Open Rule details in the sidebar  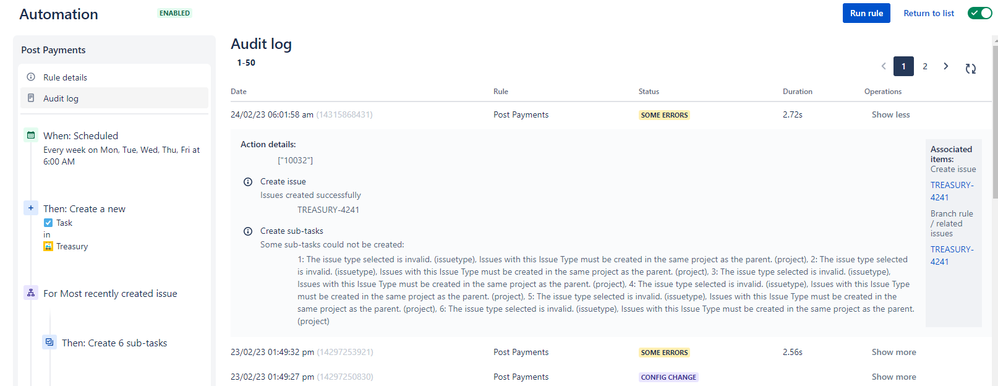114,77
